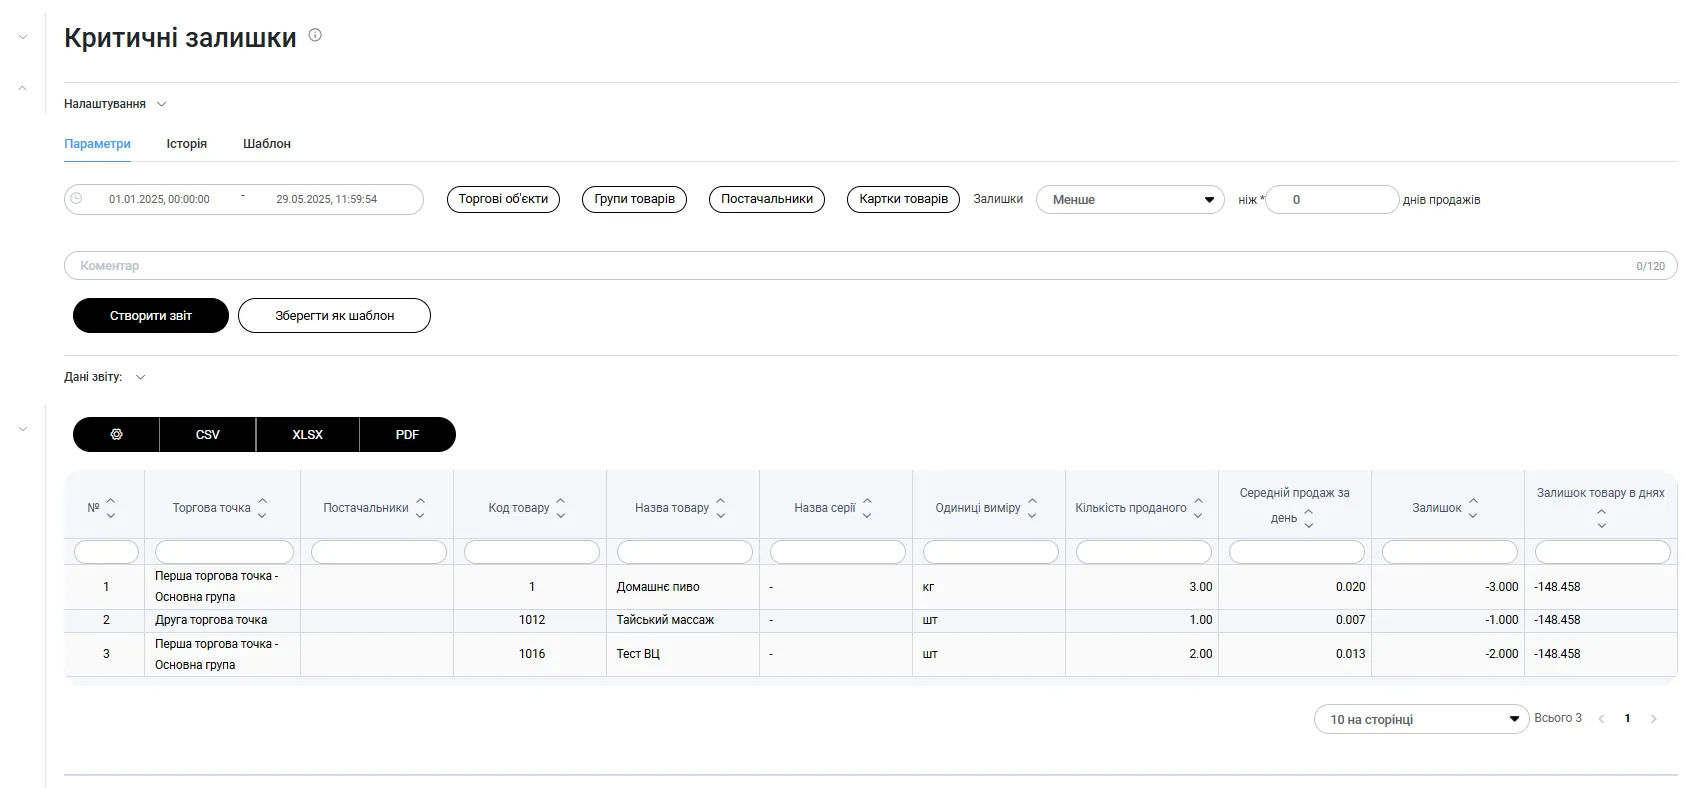Open table settings gear icon

116,435
